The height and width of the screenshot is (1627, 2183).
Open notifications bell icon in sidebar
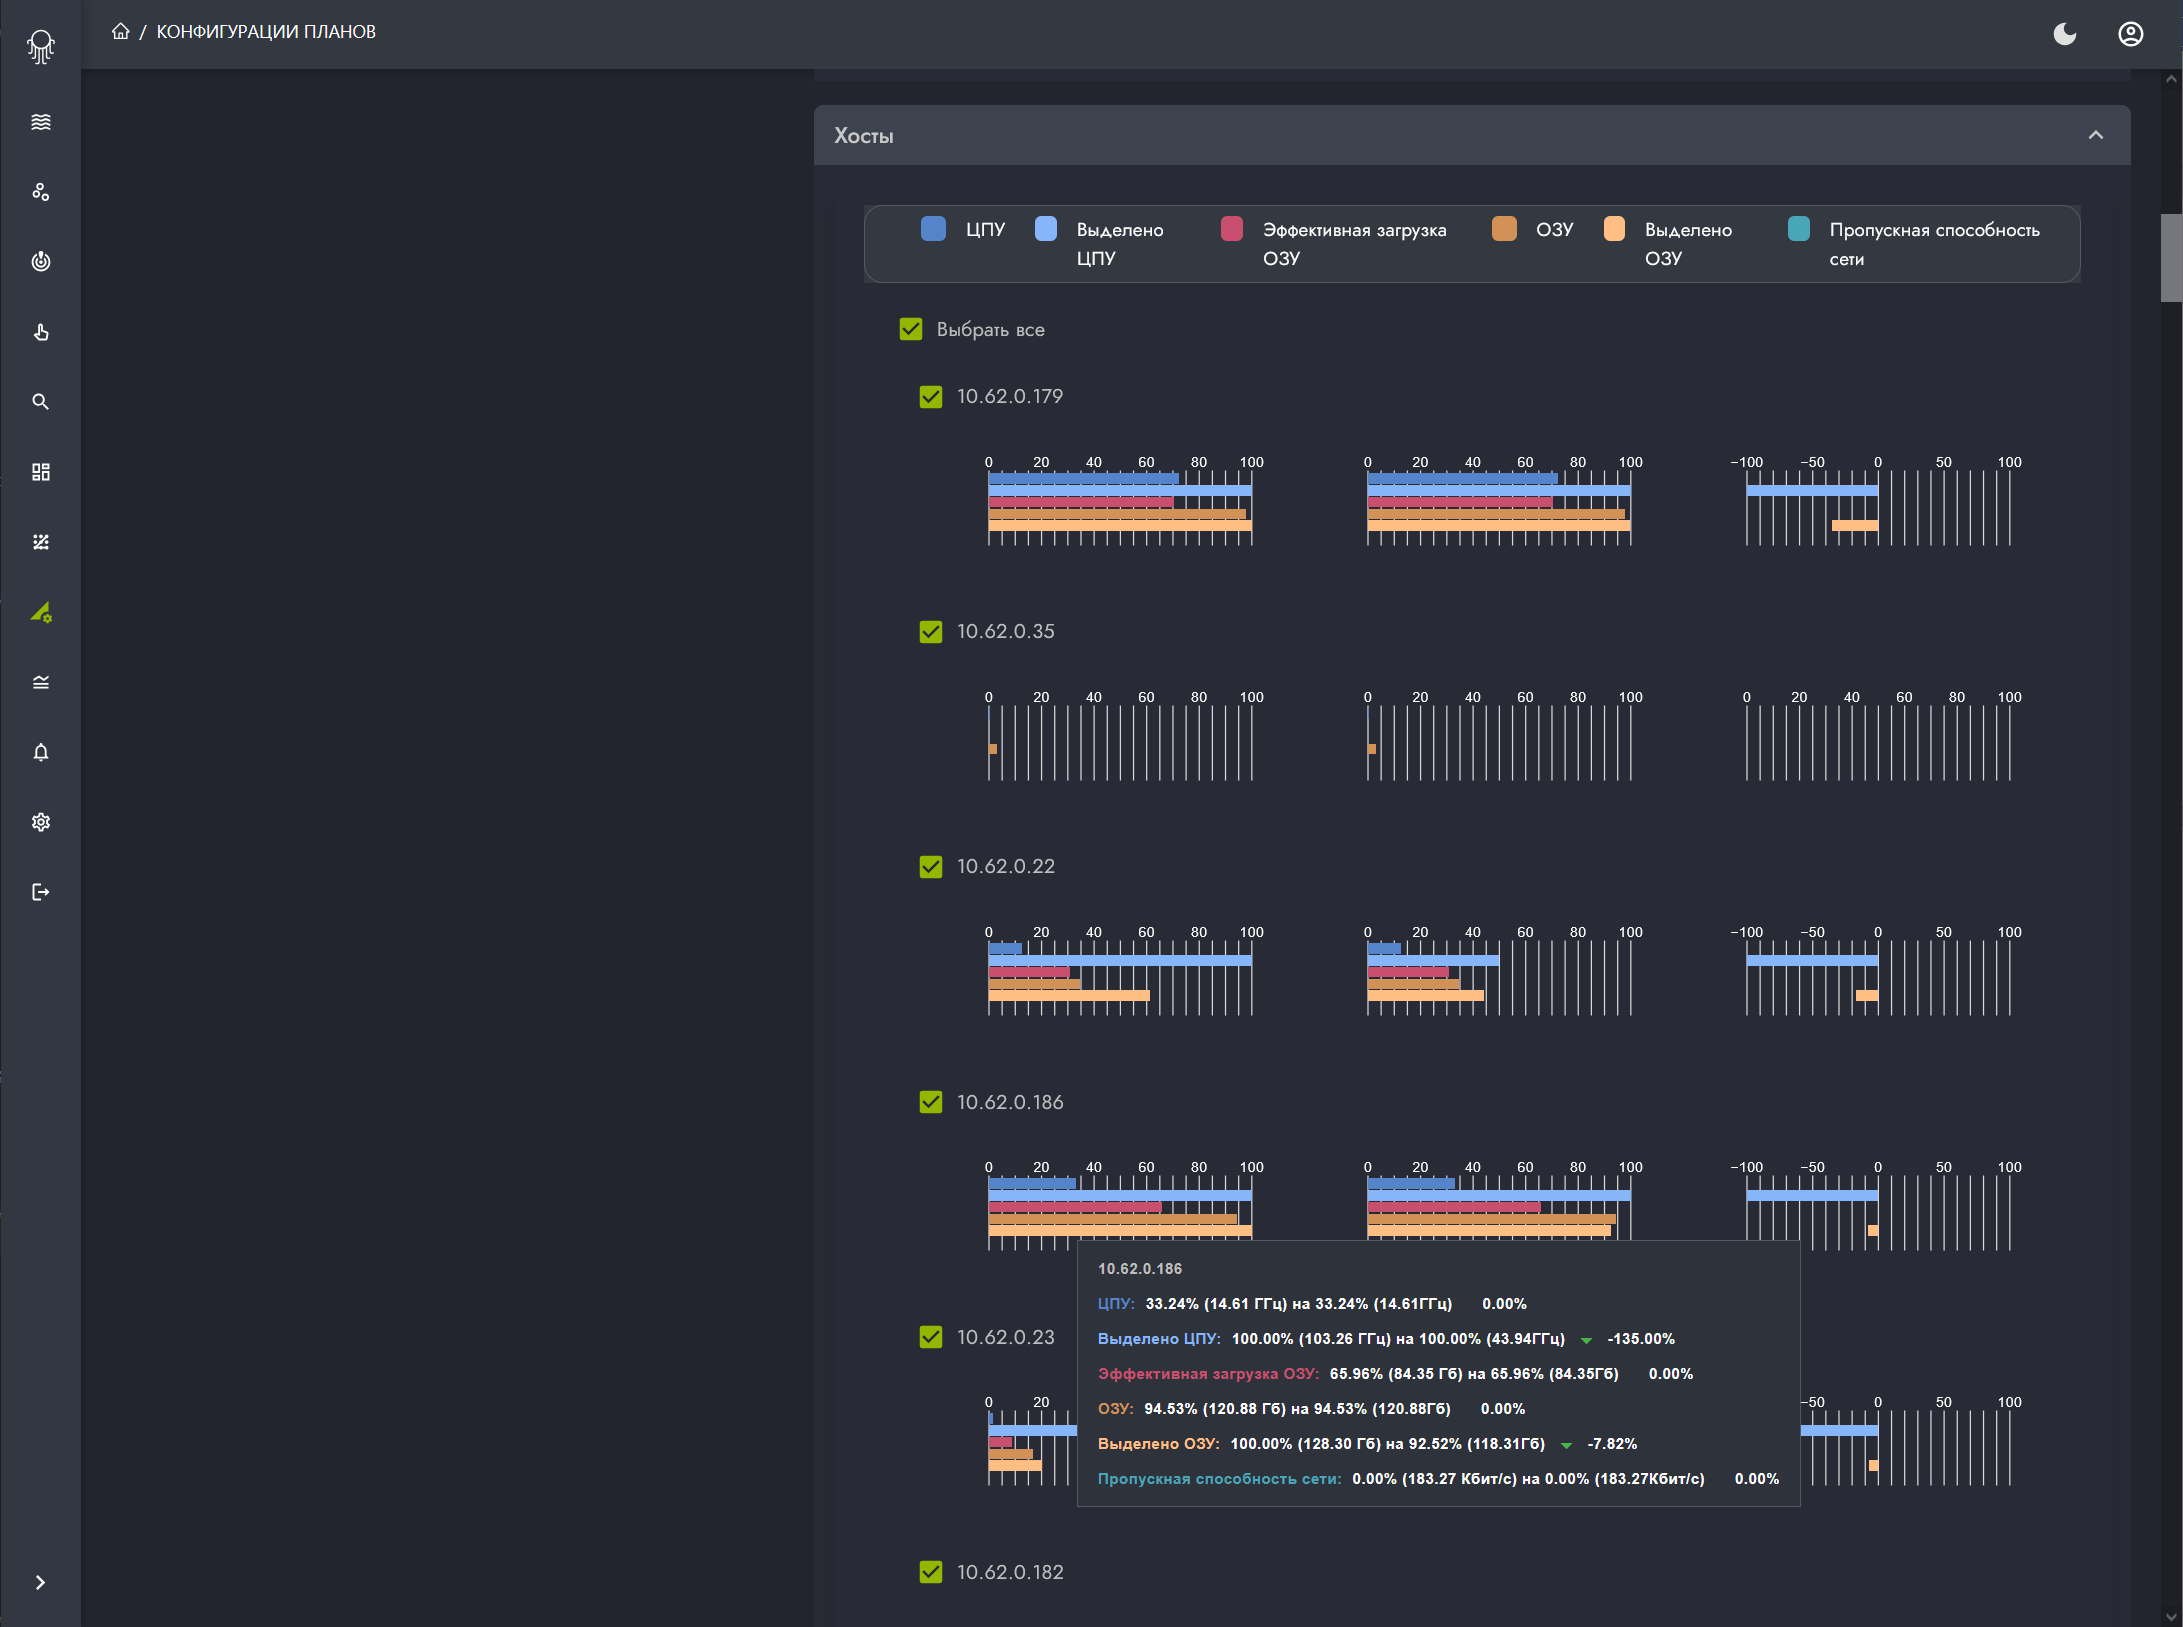[x=41, y=752]
